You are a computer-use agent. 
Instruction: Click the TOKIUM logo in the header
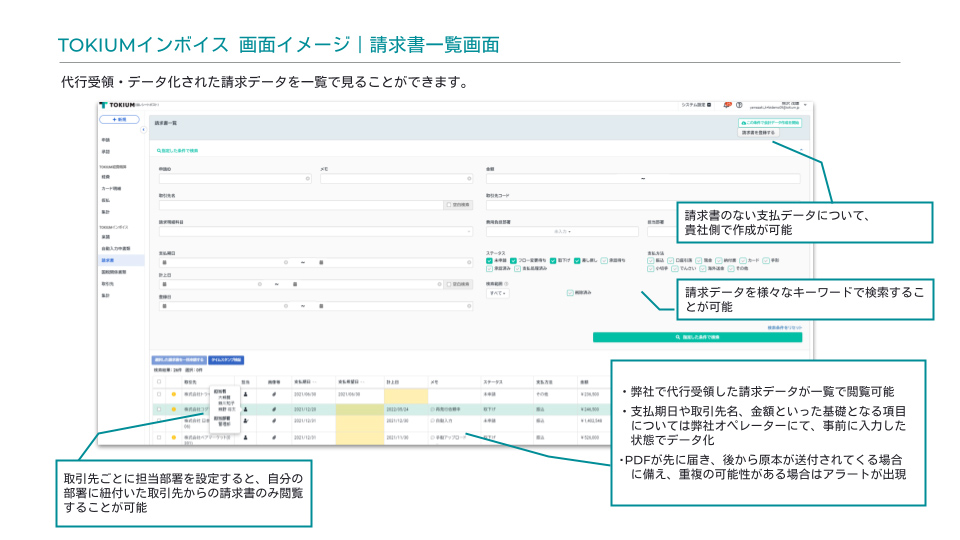(x=118, y=105)
